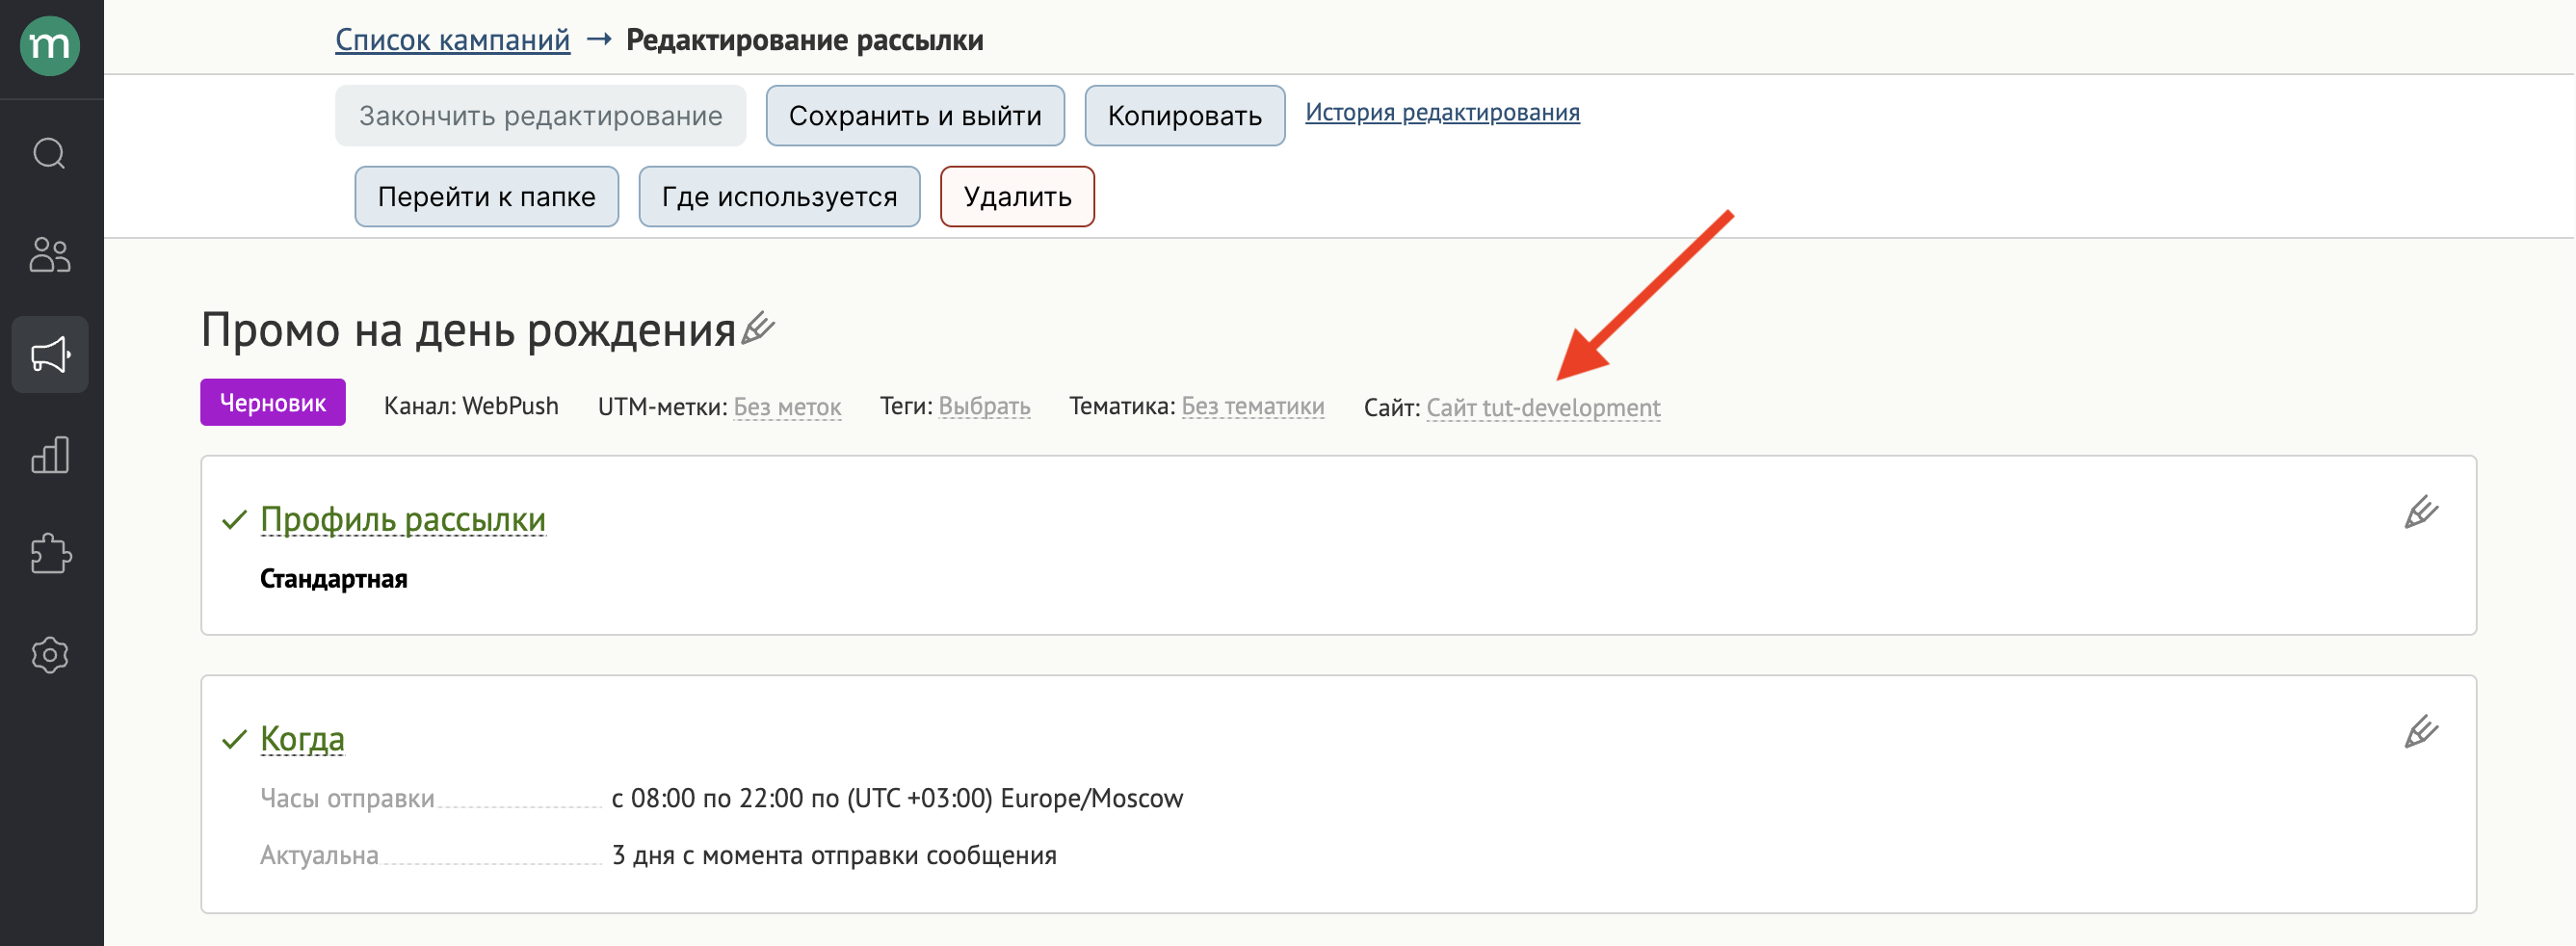Screen dimensions: 2576x946
Task: Select the campaigns megaphone icon in sidebar
Action: [x=50, y=355]
